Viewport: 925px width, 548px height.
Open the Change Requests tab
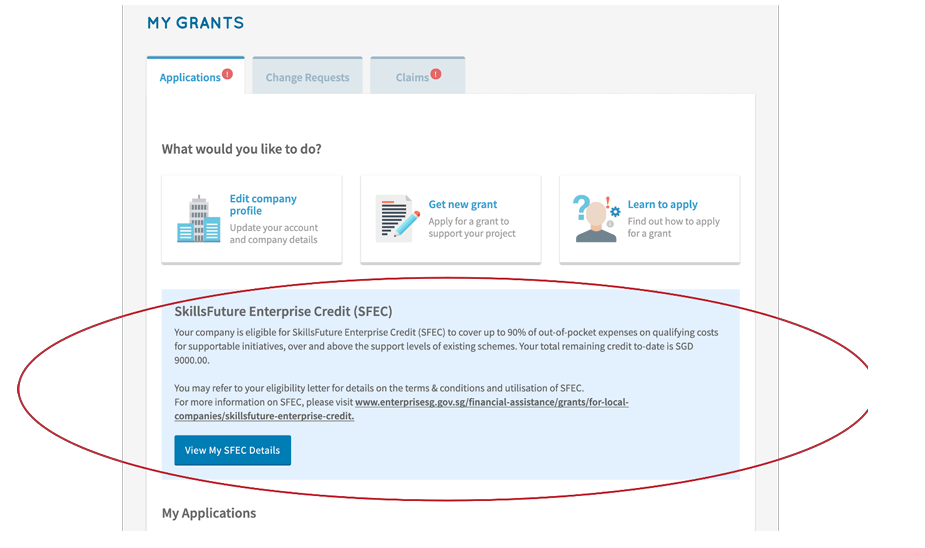(307, 78)
